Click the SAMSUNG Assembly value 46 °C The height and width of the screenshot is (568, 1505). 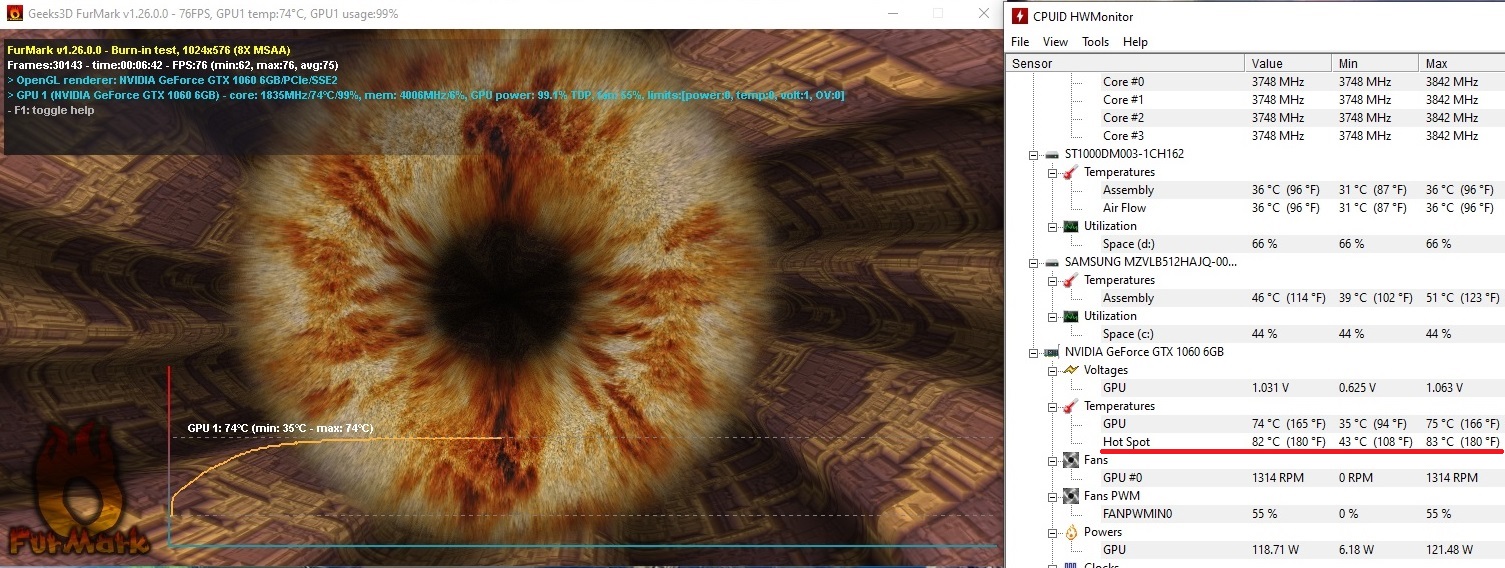tap(1289, 298)
